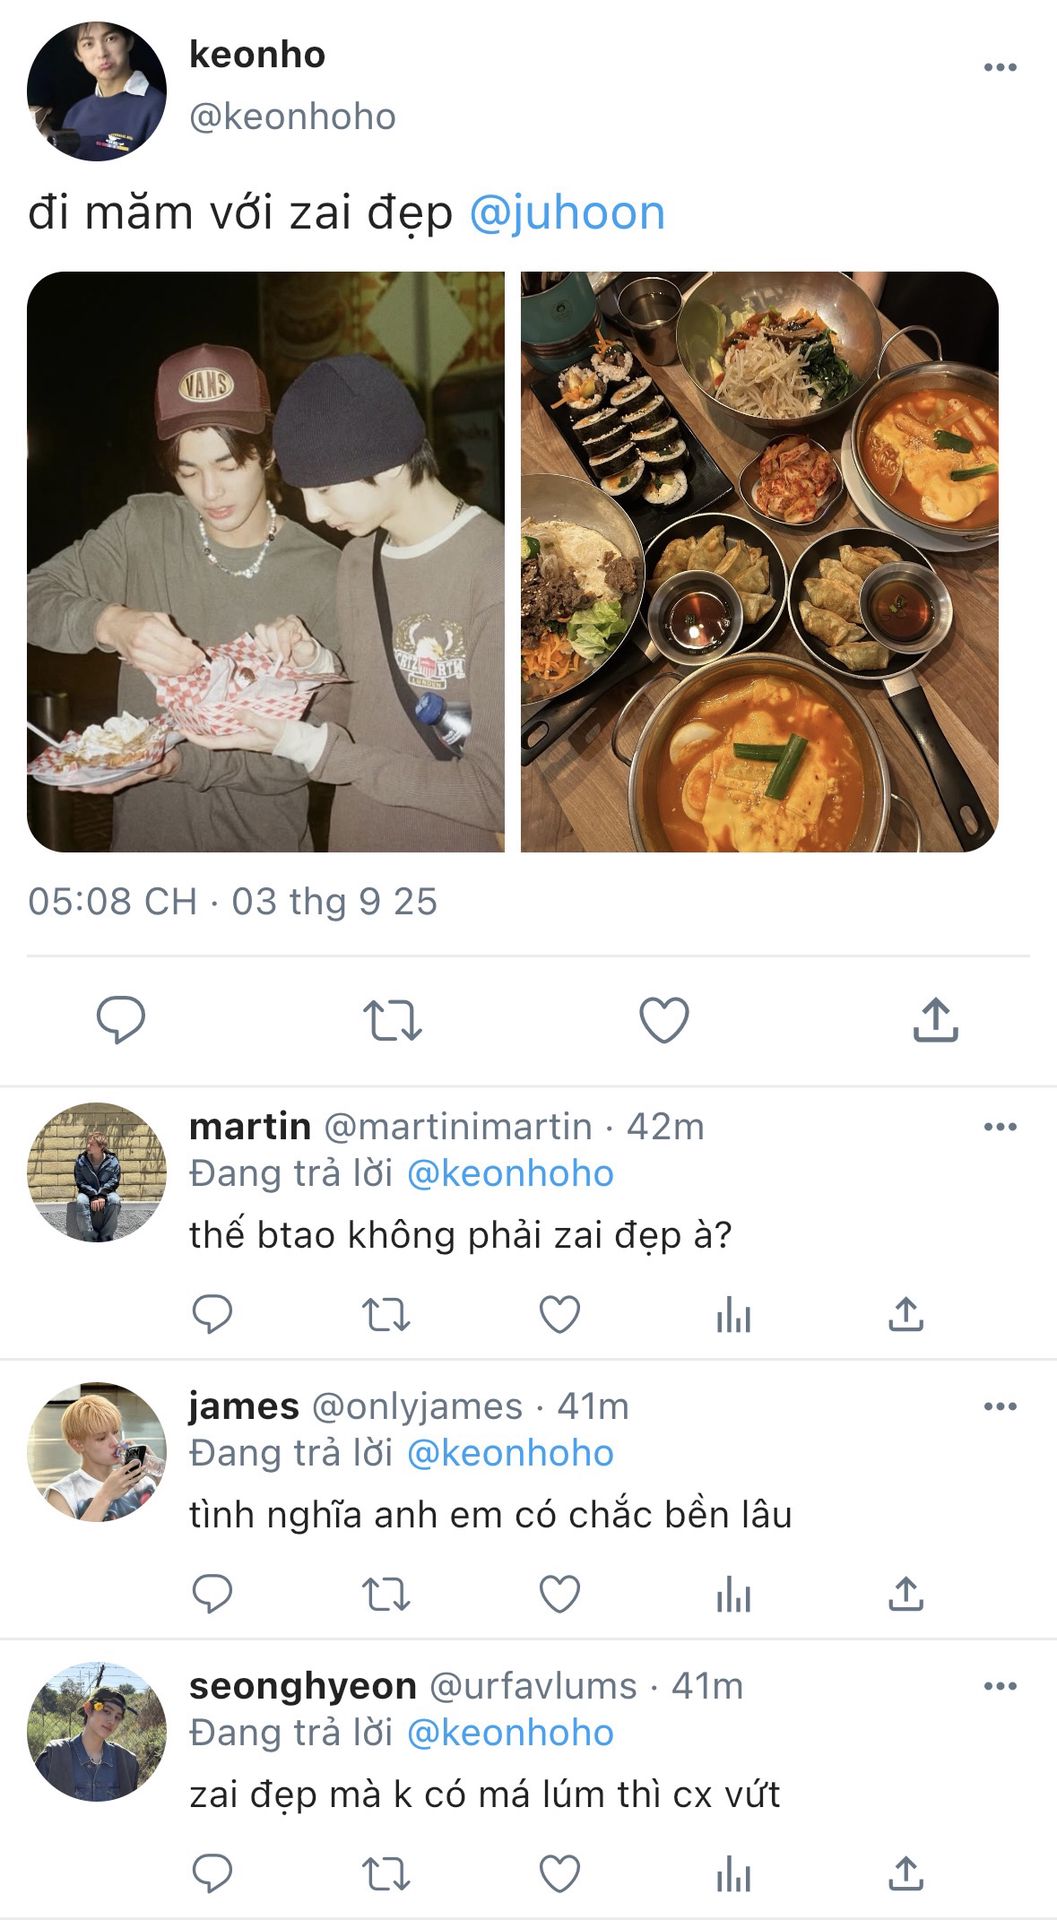Like martin's reply
1057x1920 pixels.
560,1314
